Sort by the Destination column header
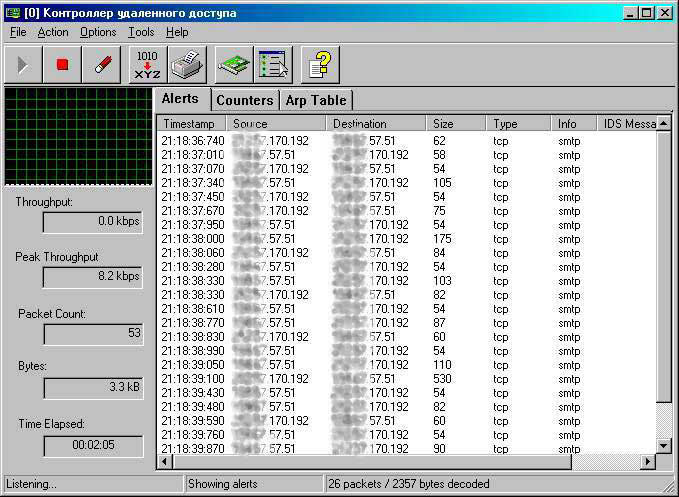The width and height of the screenshot is (679, 497). click(376, 124)
